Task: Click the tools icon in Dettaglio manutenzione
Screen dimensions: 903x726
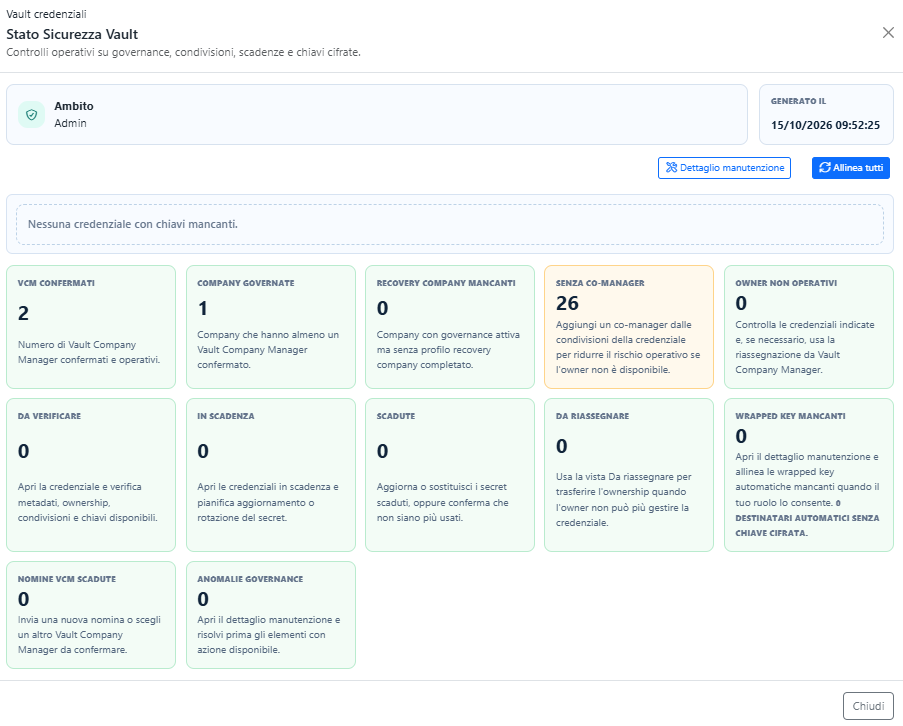Action: pos(671,168)
